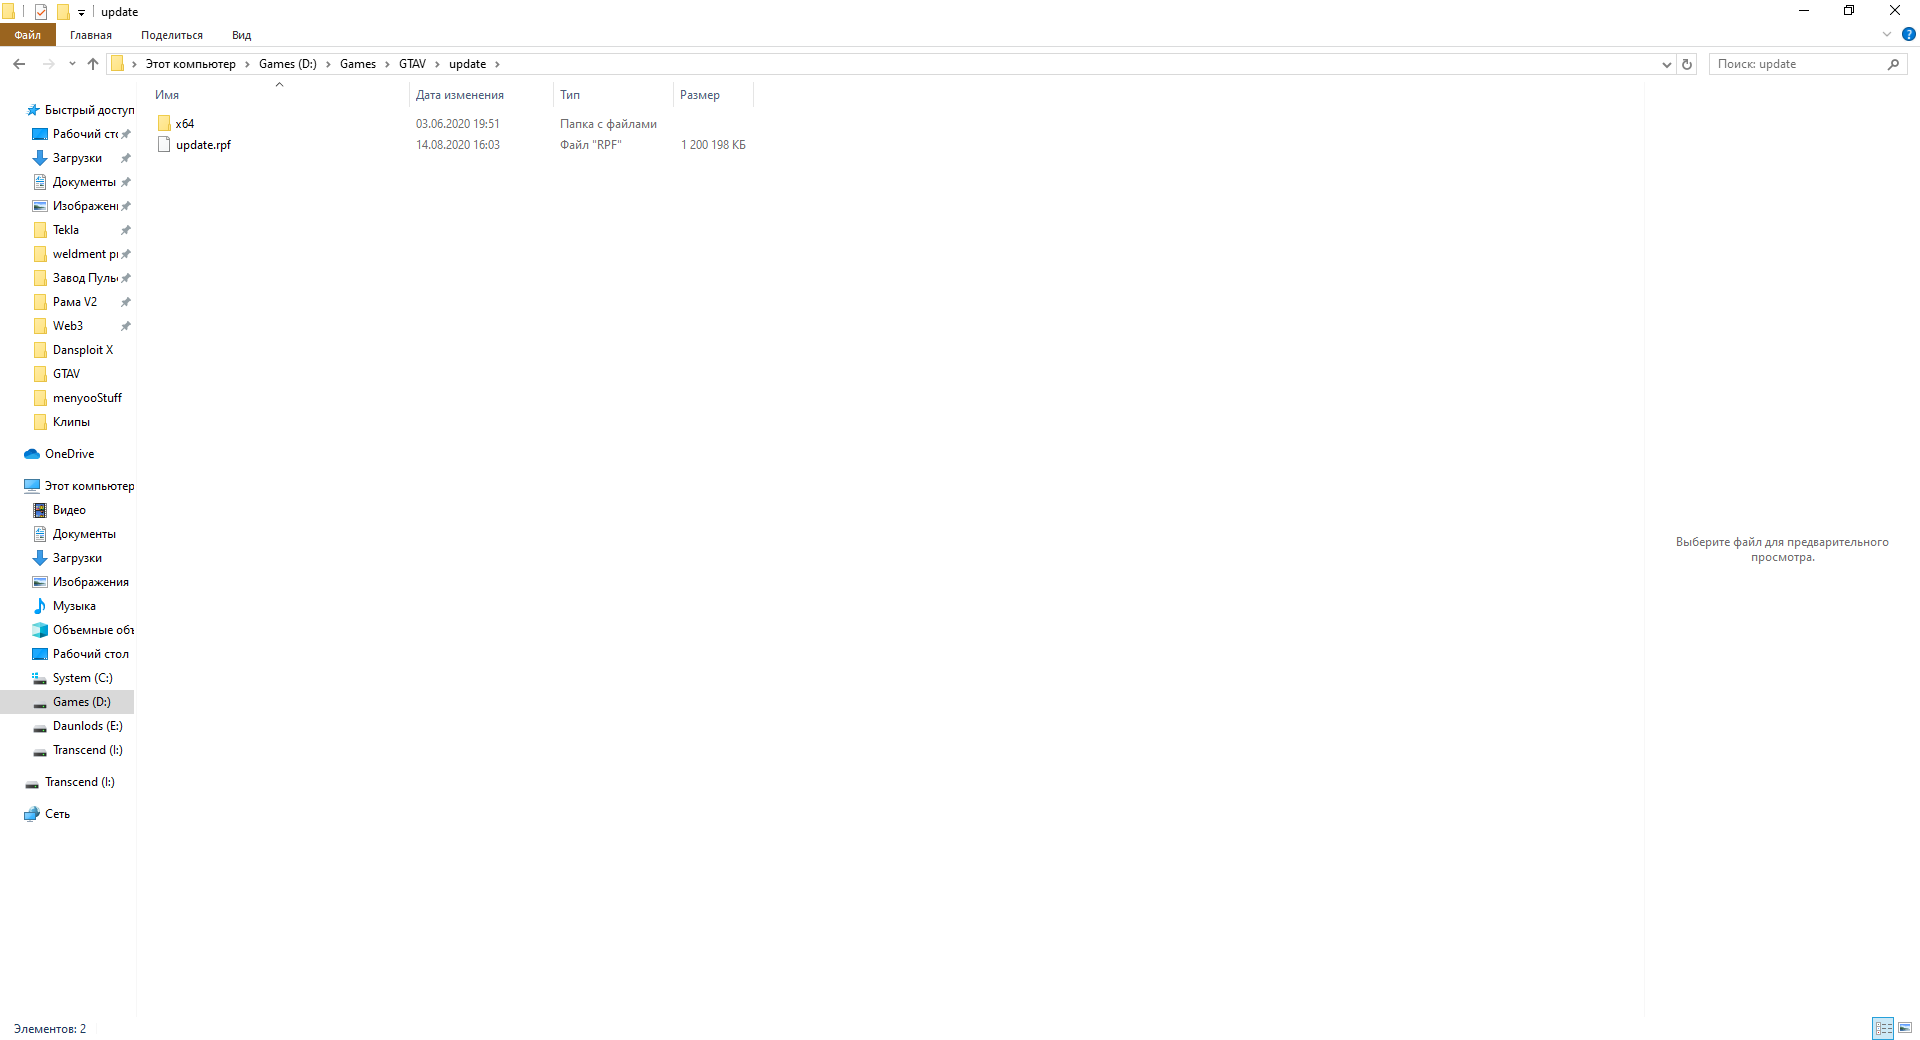Open the Файл menu tab
Screen dimensions: 1920x1040
pyautogui.click(x=28, y=35)
